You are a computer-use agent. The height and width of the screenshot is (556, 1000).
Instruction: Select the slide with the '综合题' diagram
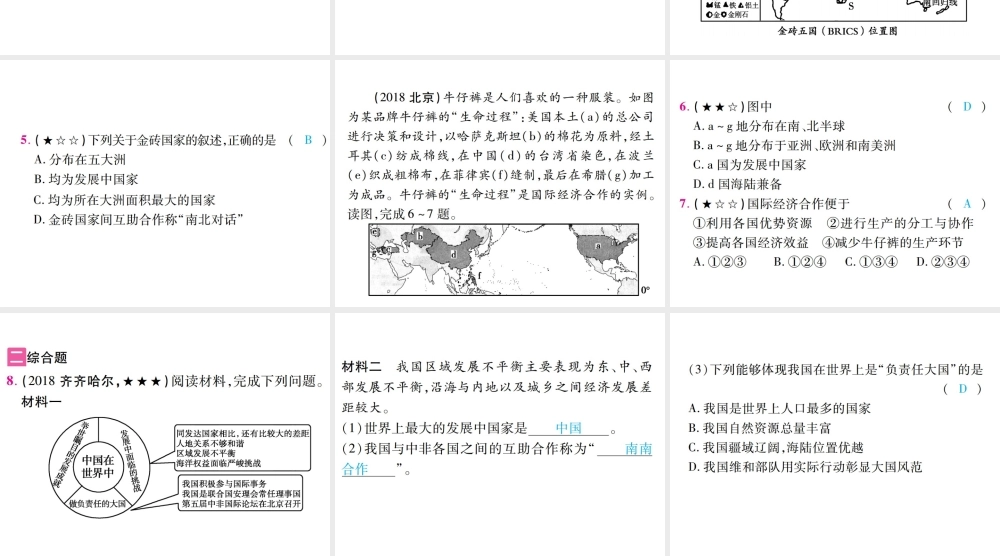[165, 434]
